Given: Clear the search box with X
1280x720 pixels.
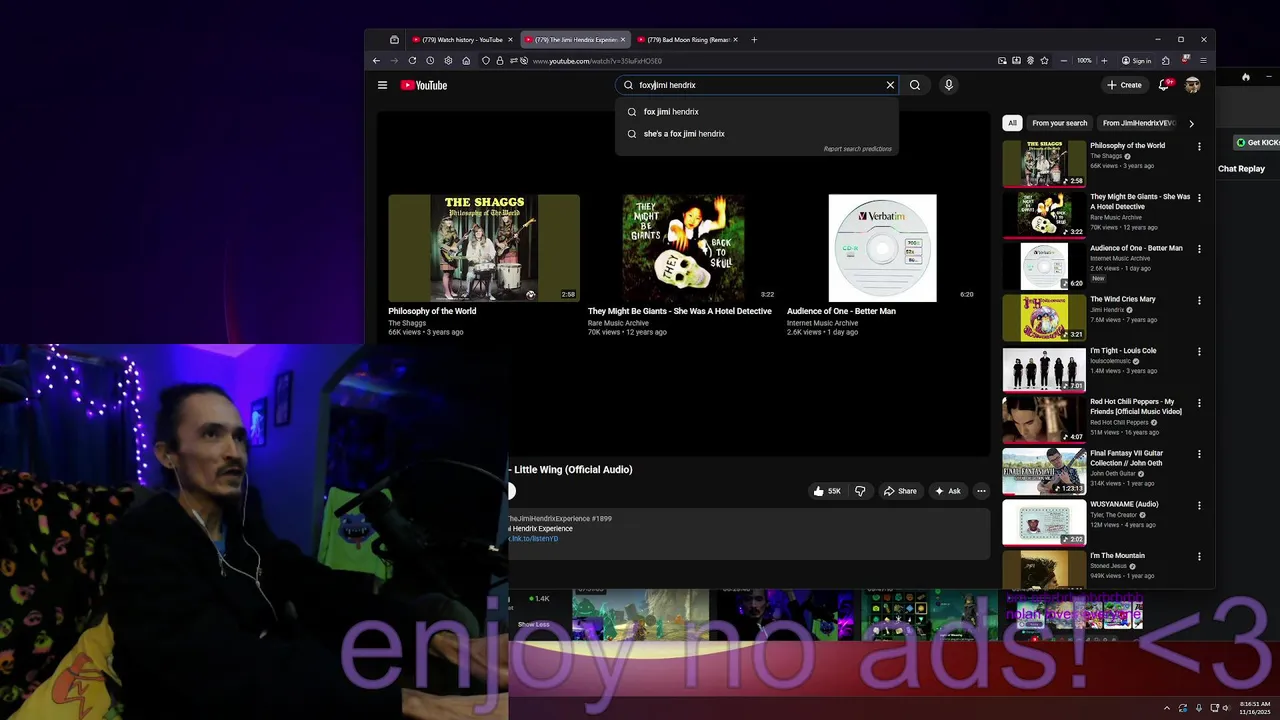Looking at the screenshot, I should click(890, 85).
